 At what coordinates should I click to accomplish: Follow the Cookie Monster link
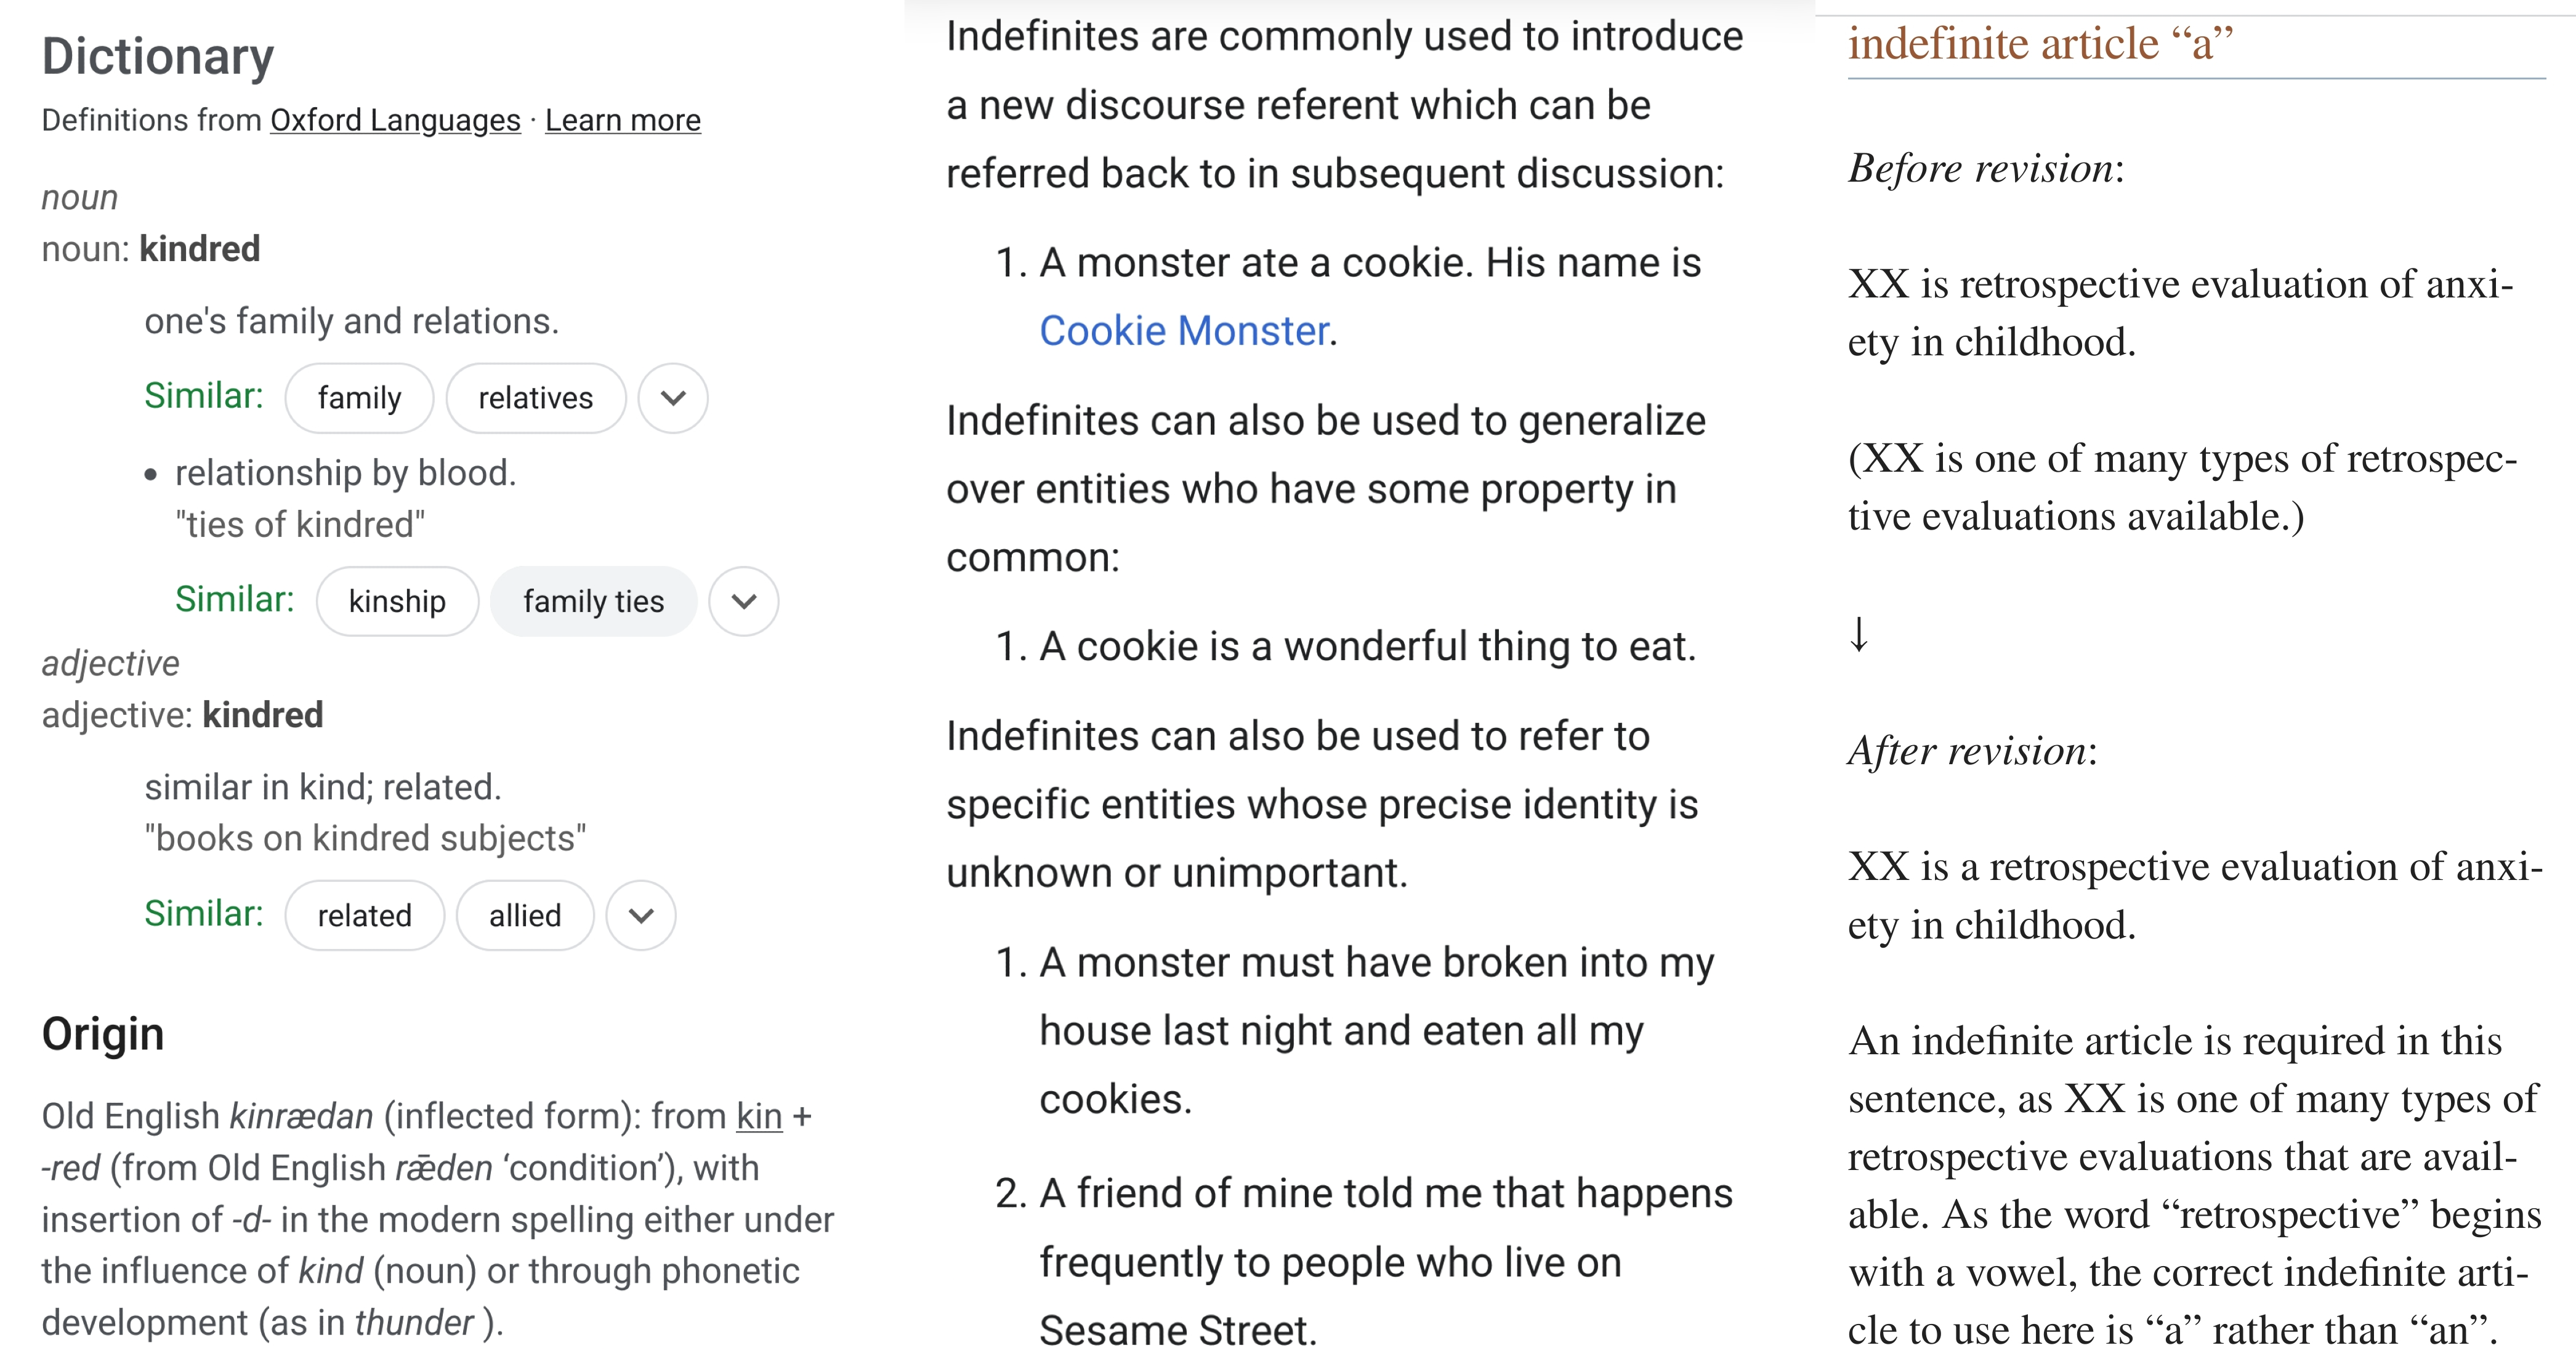pyautogui.click(x=1184, y=331)
